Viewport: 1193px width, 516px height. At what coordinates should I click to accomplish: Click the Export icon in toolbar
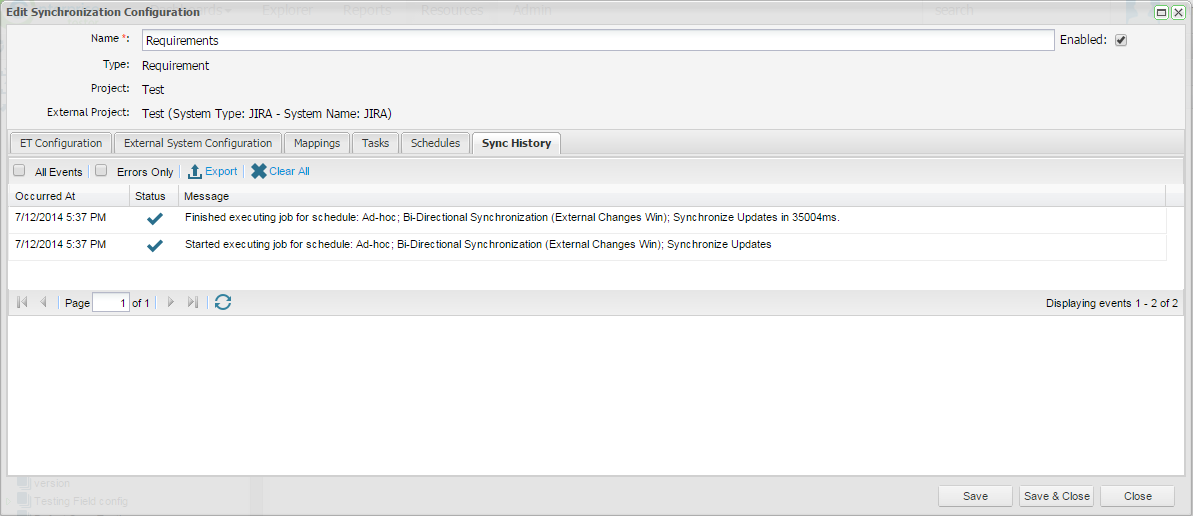click(x=195, y=171)
